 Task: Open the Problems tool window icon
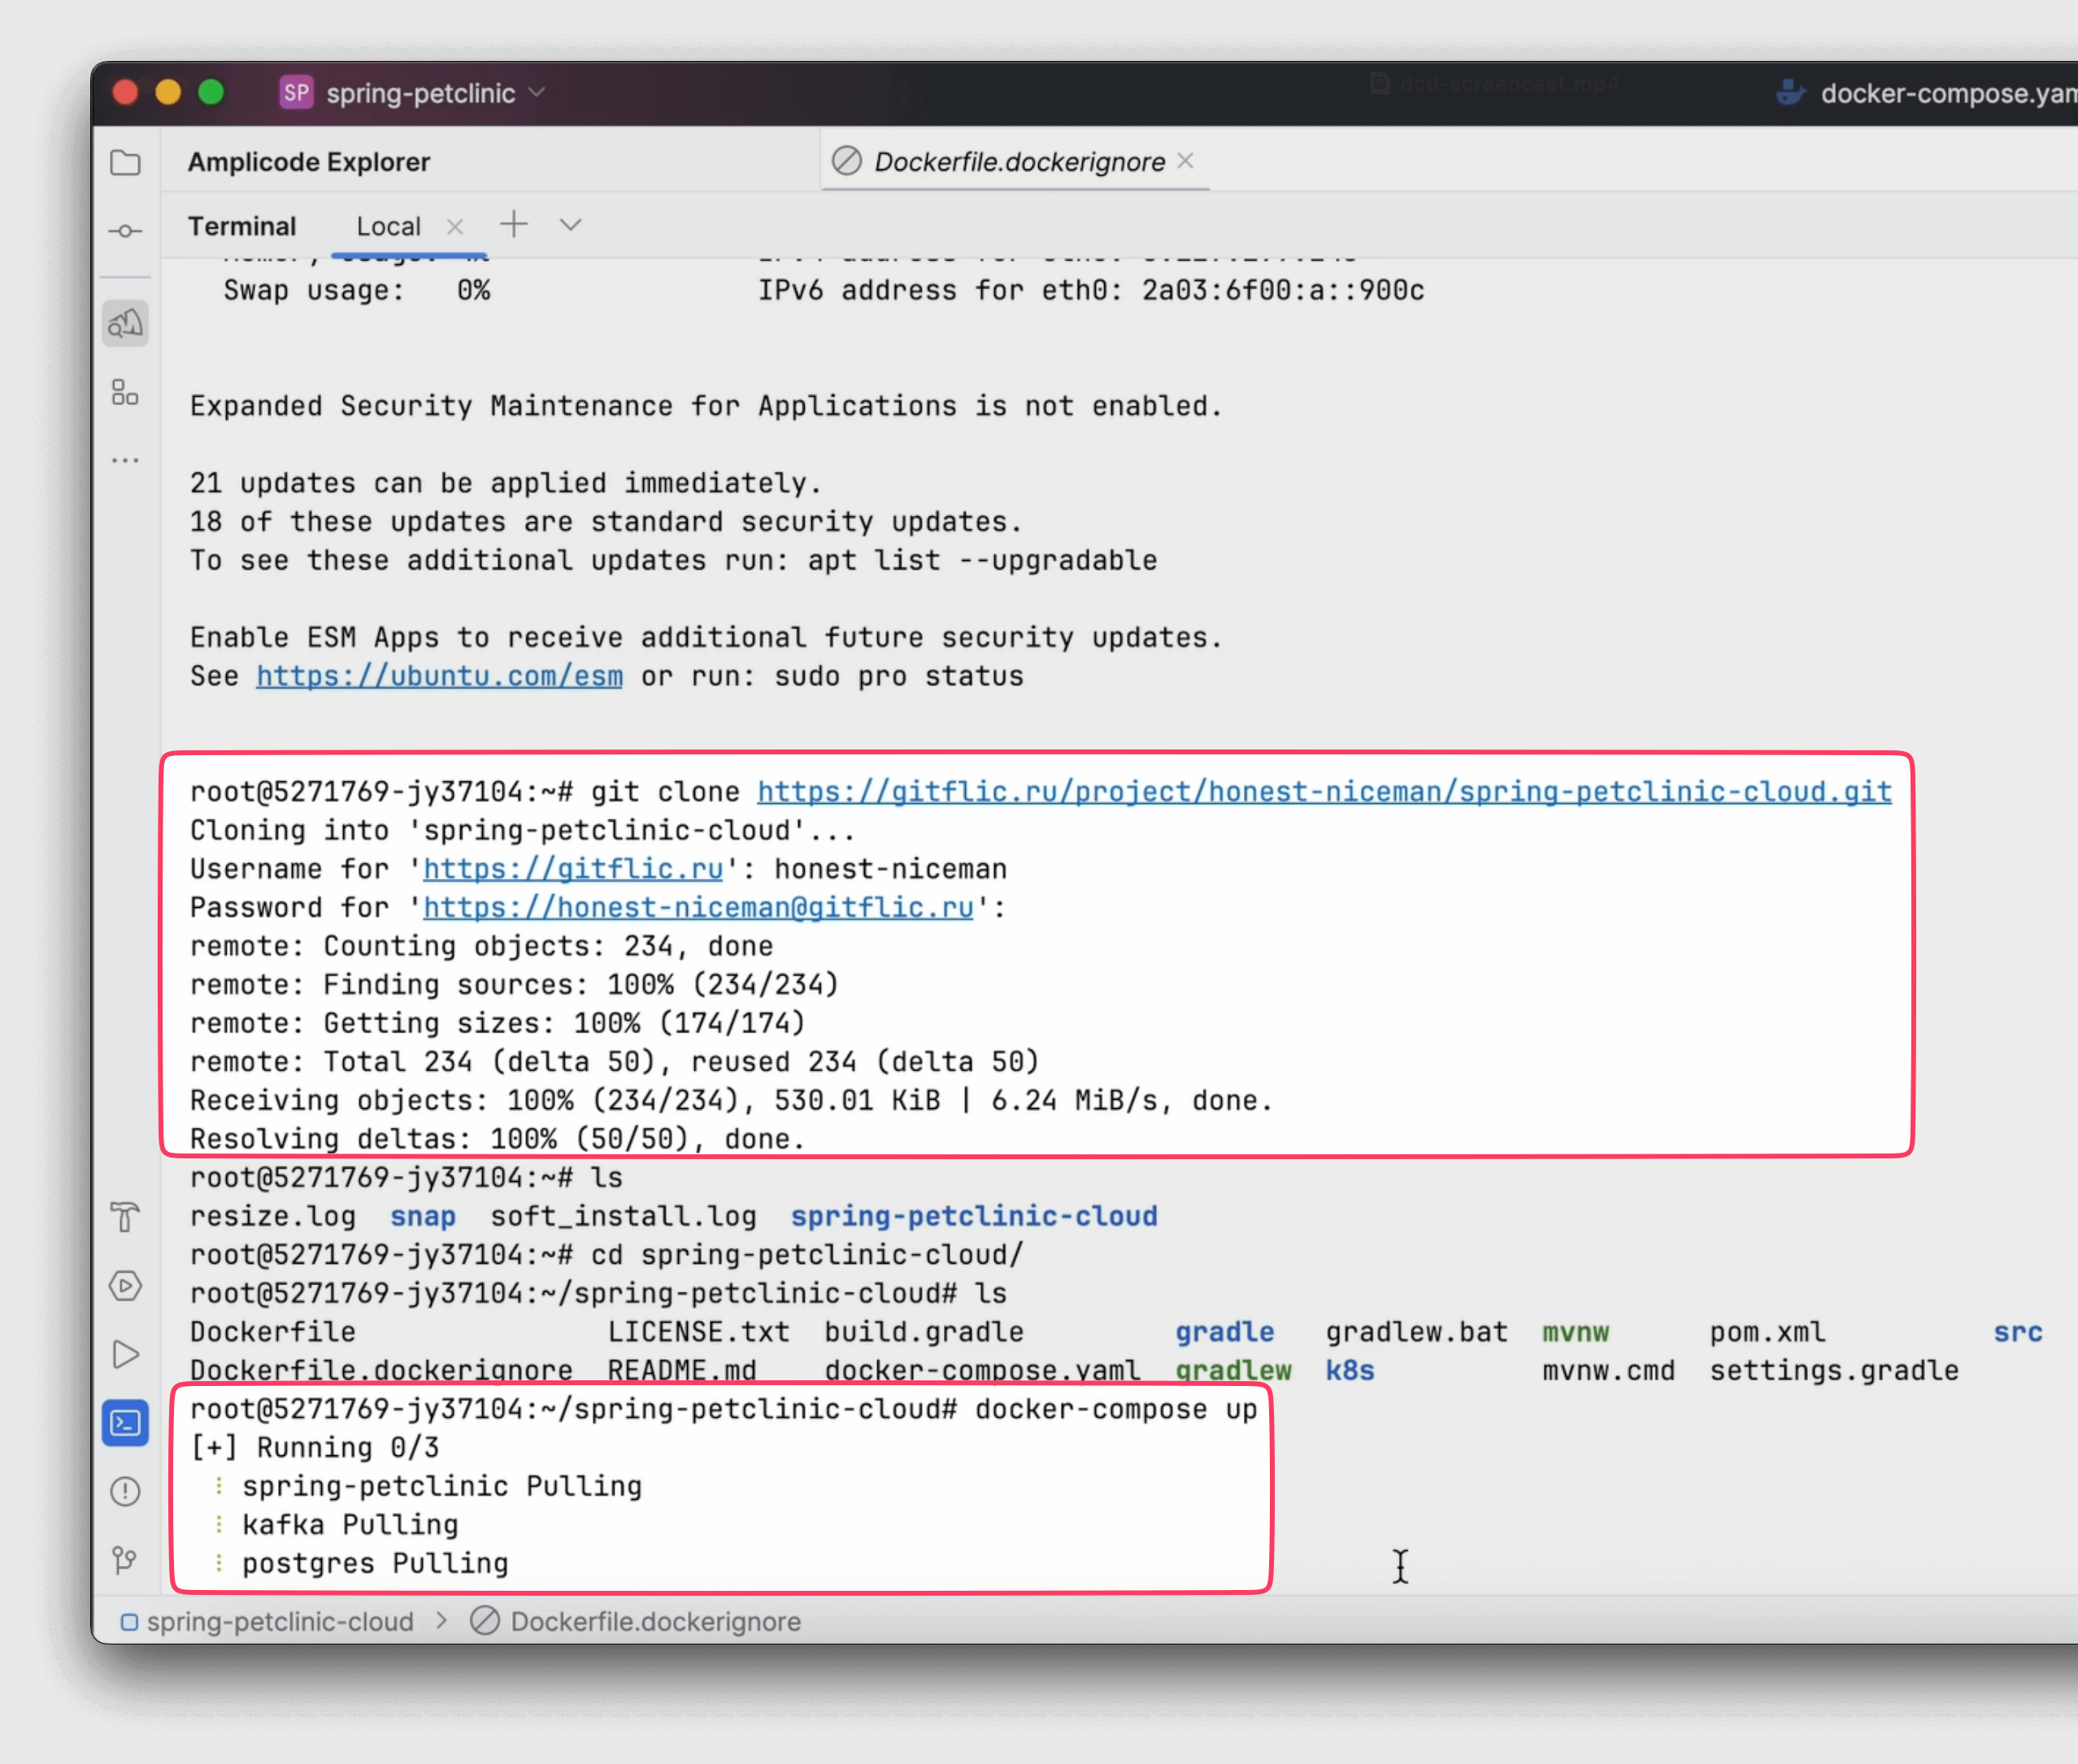[125, 1491]
